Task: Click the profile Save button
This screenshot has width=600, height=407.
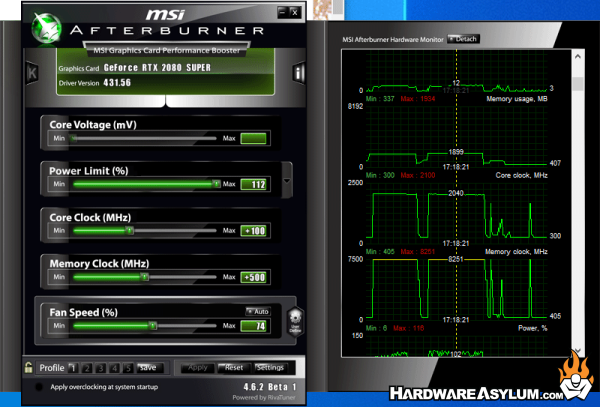Action: [150, 368]
